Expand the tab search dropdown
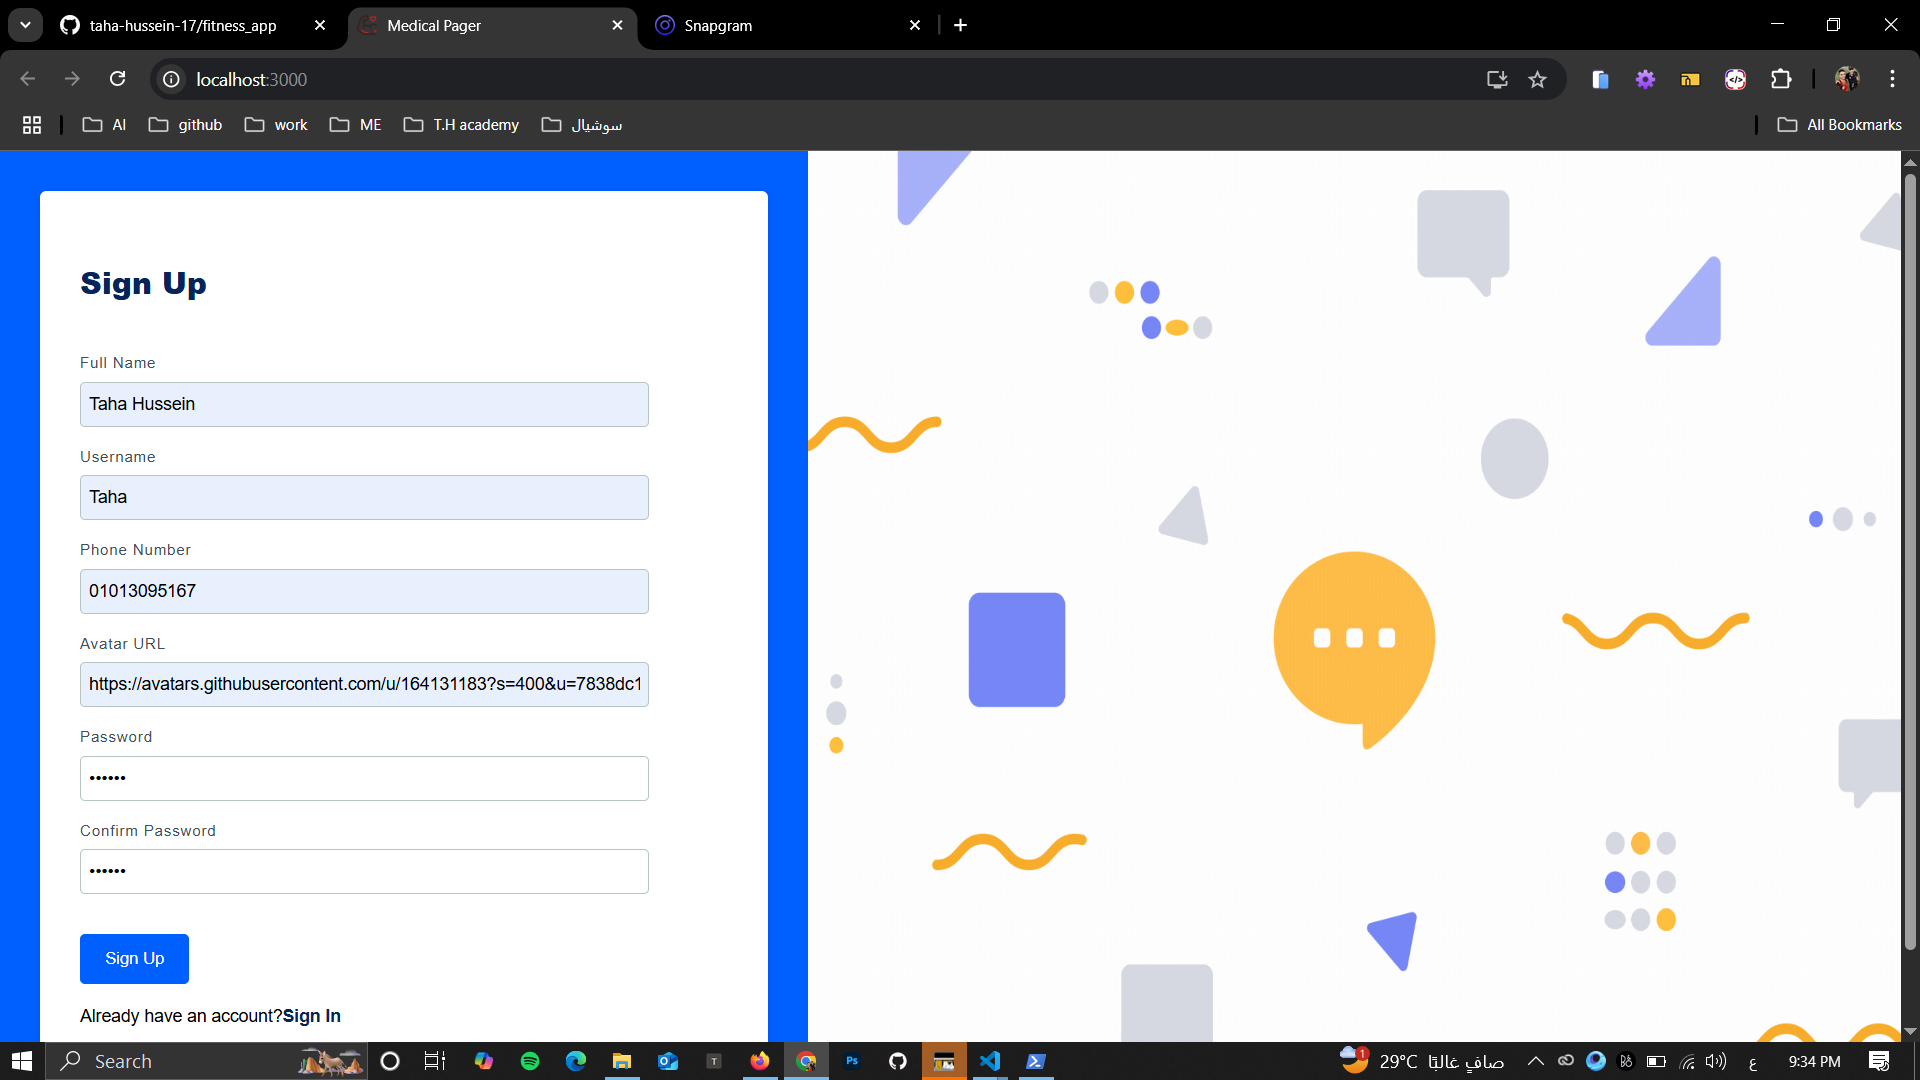The height and width of the screenshot is (1080, 1920). [25, 25]
